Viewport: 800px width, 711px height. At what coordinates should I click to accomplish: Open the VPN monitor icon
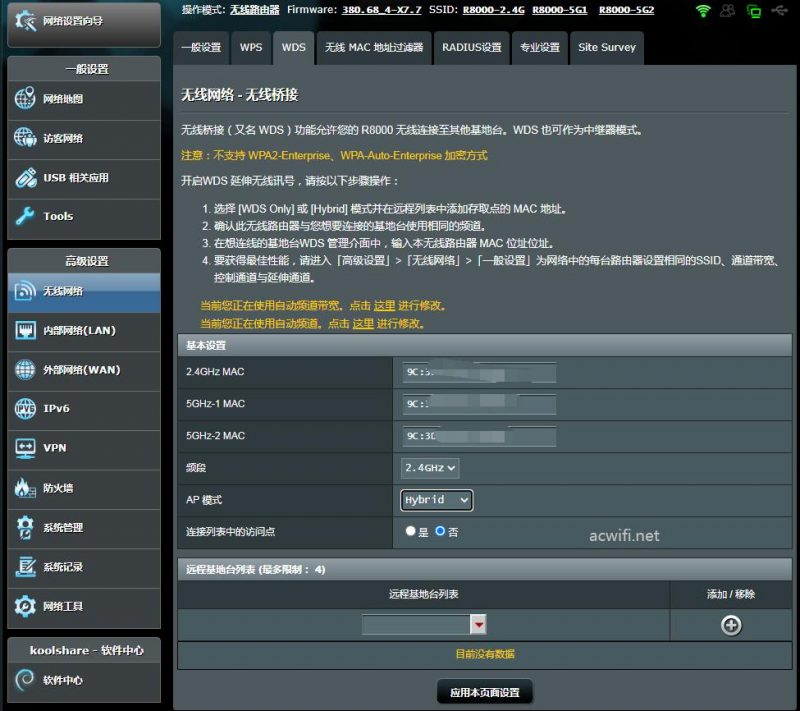[x=25, y=448]
